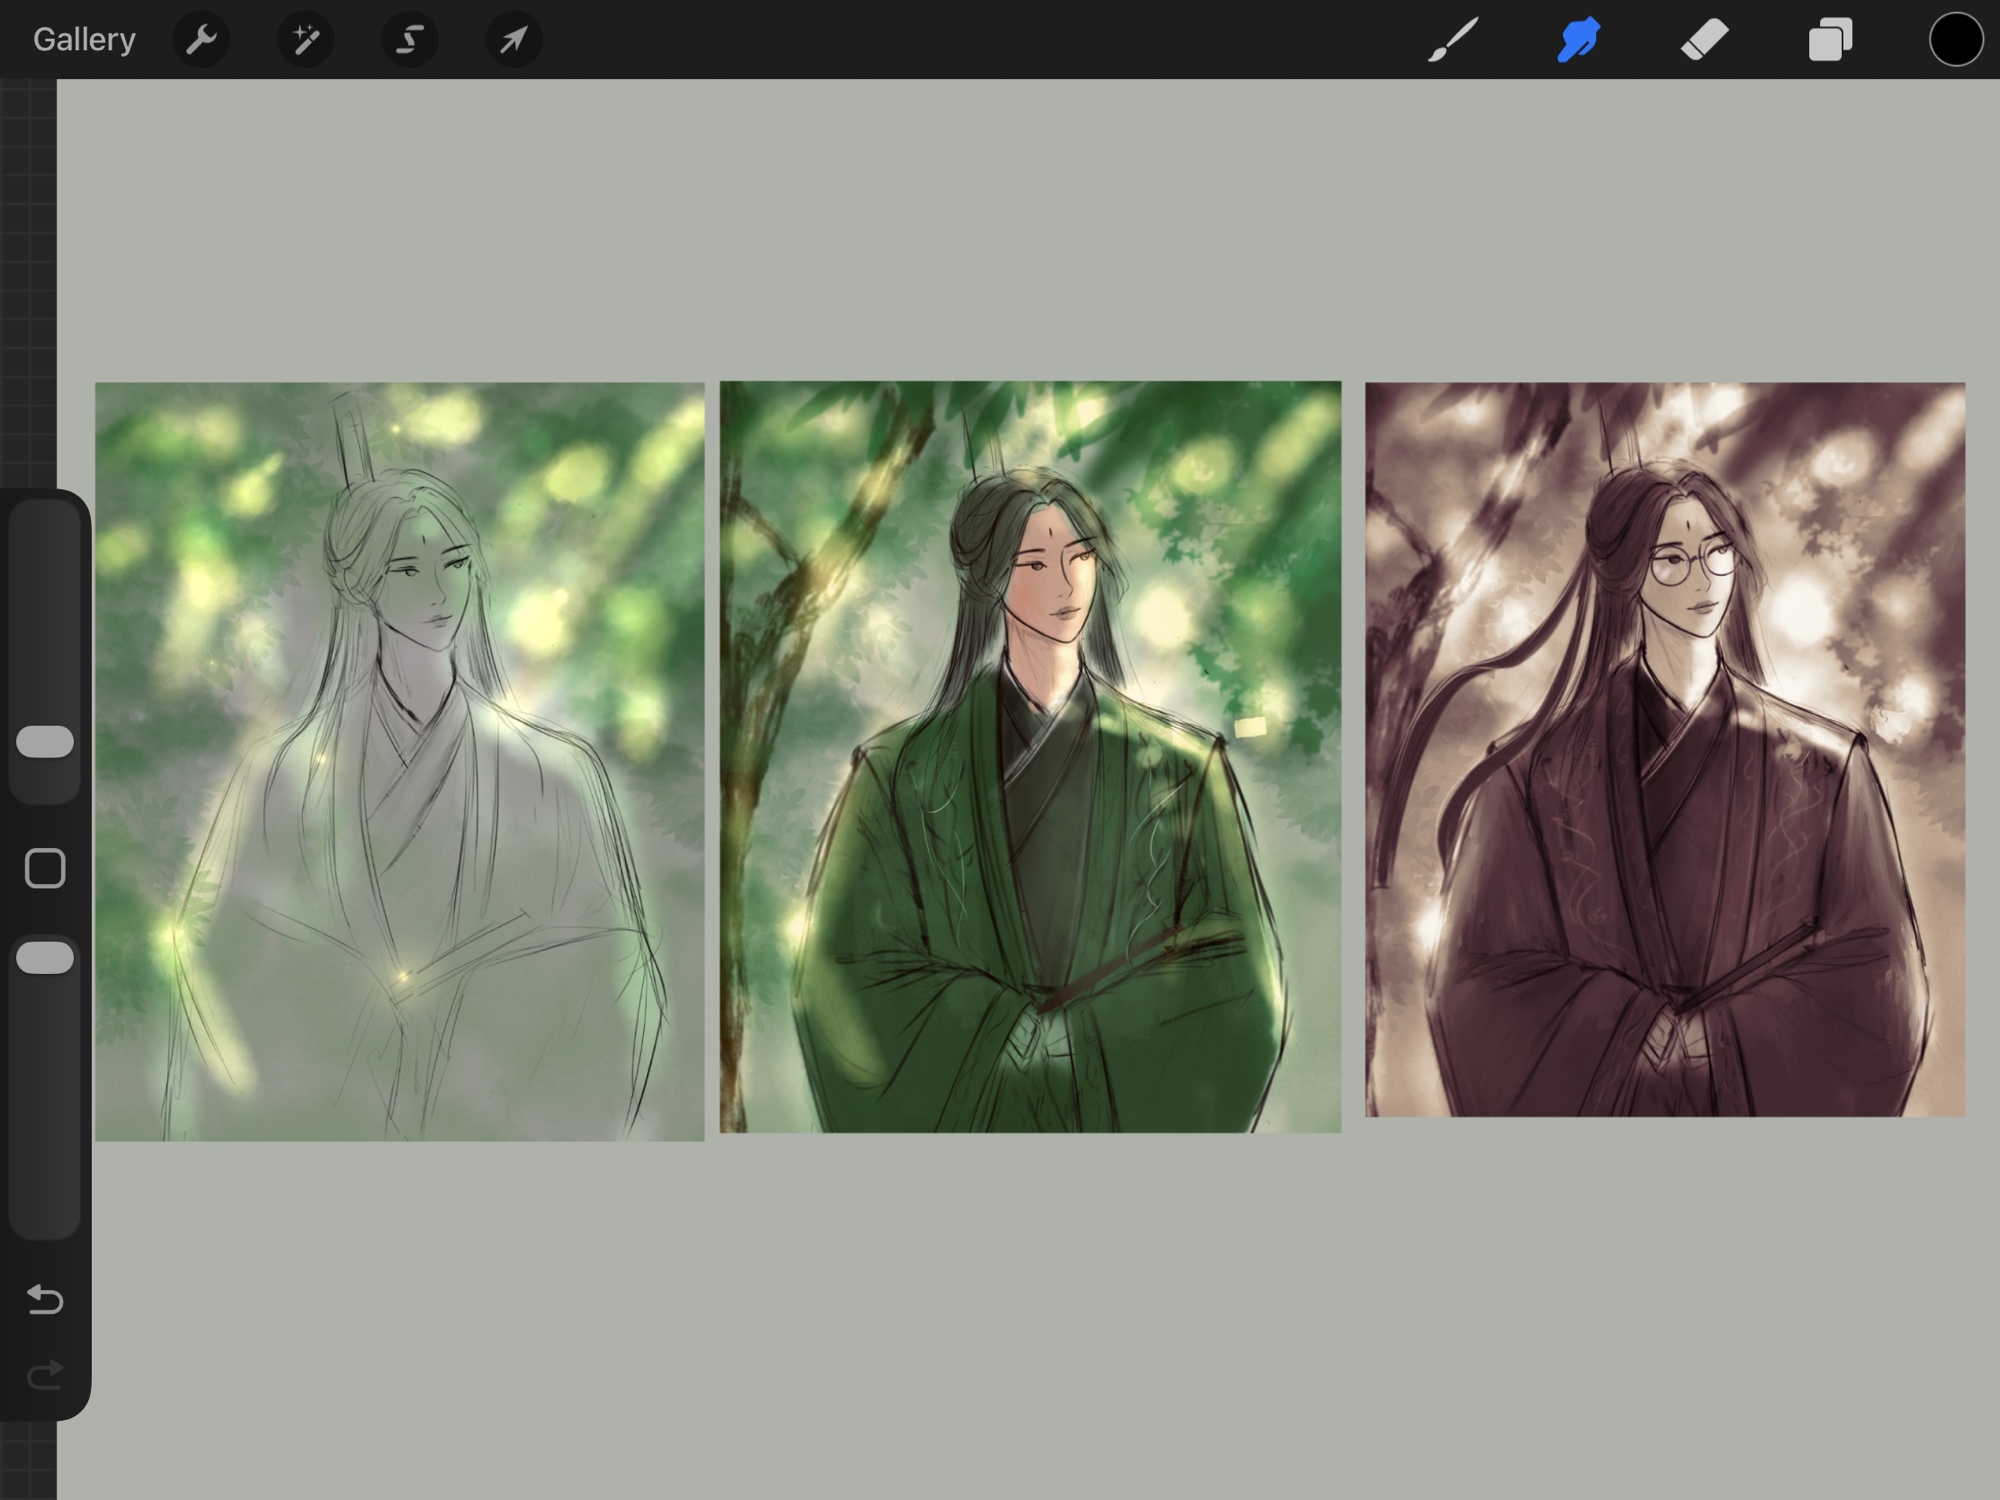Open the black active color picker
This screenshot has width=2000, height=1500.
click(x=1955, y=40)
